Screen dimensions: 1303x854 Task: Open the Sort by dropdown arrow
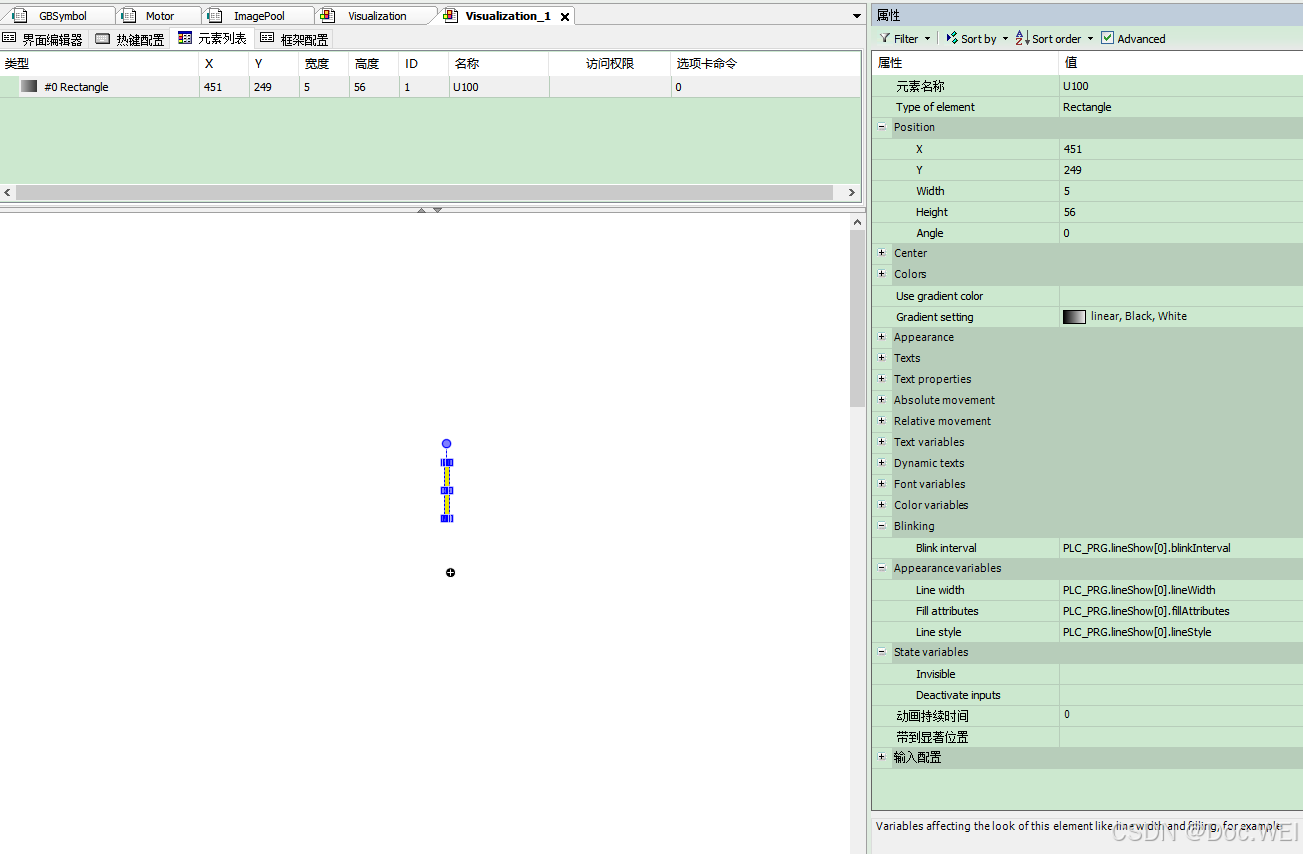pyautogui.click(x=1005, y=39)
